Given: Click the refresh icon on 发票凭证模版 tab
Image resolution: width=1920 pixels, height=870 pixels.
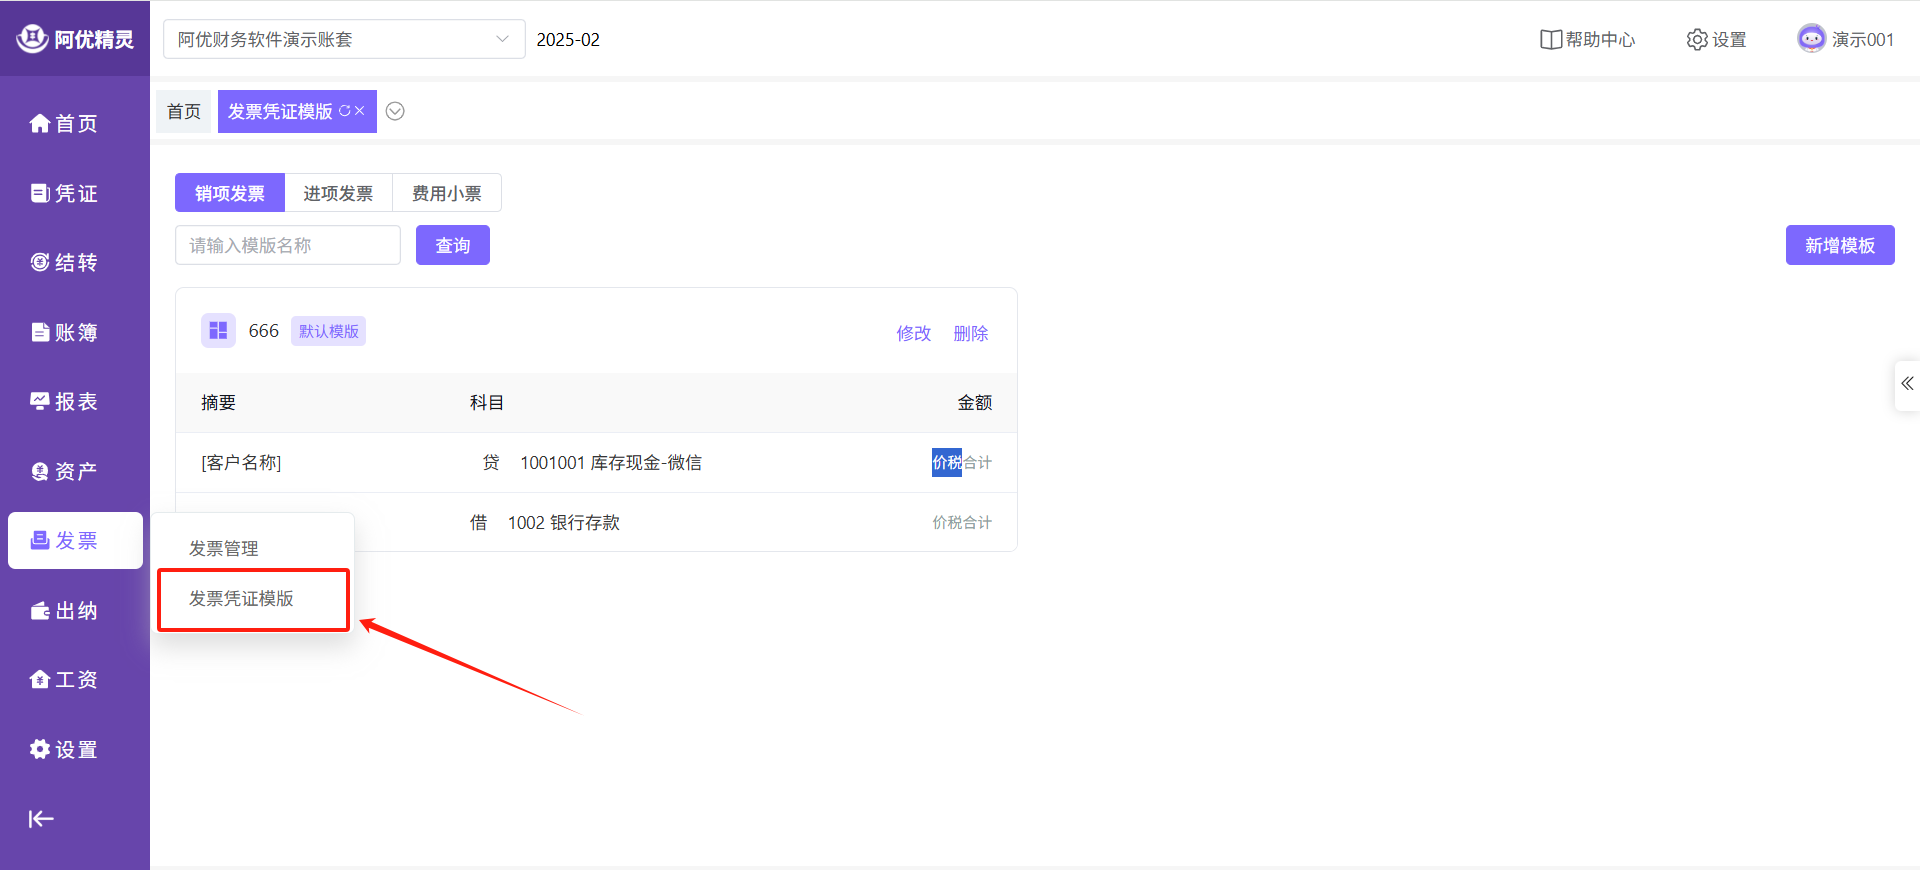Looking at the screenshot, I should [344, 111].
